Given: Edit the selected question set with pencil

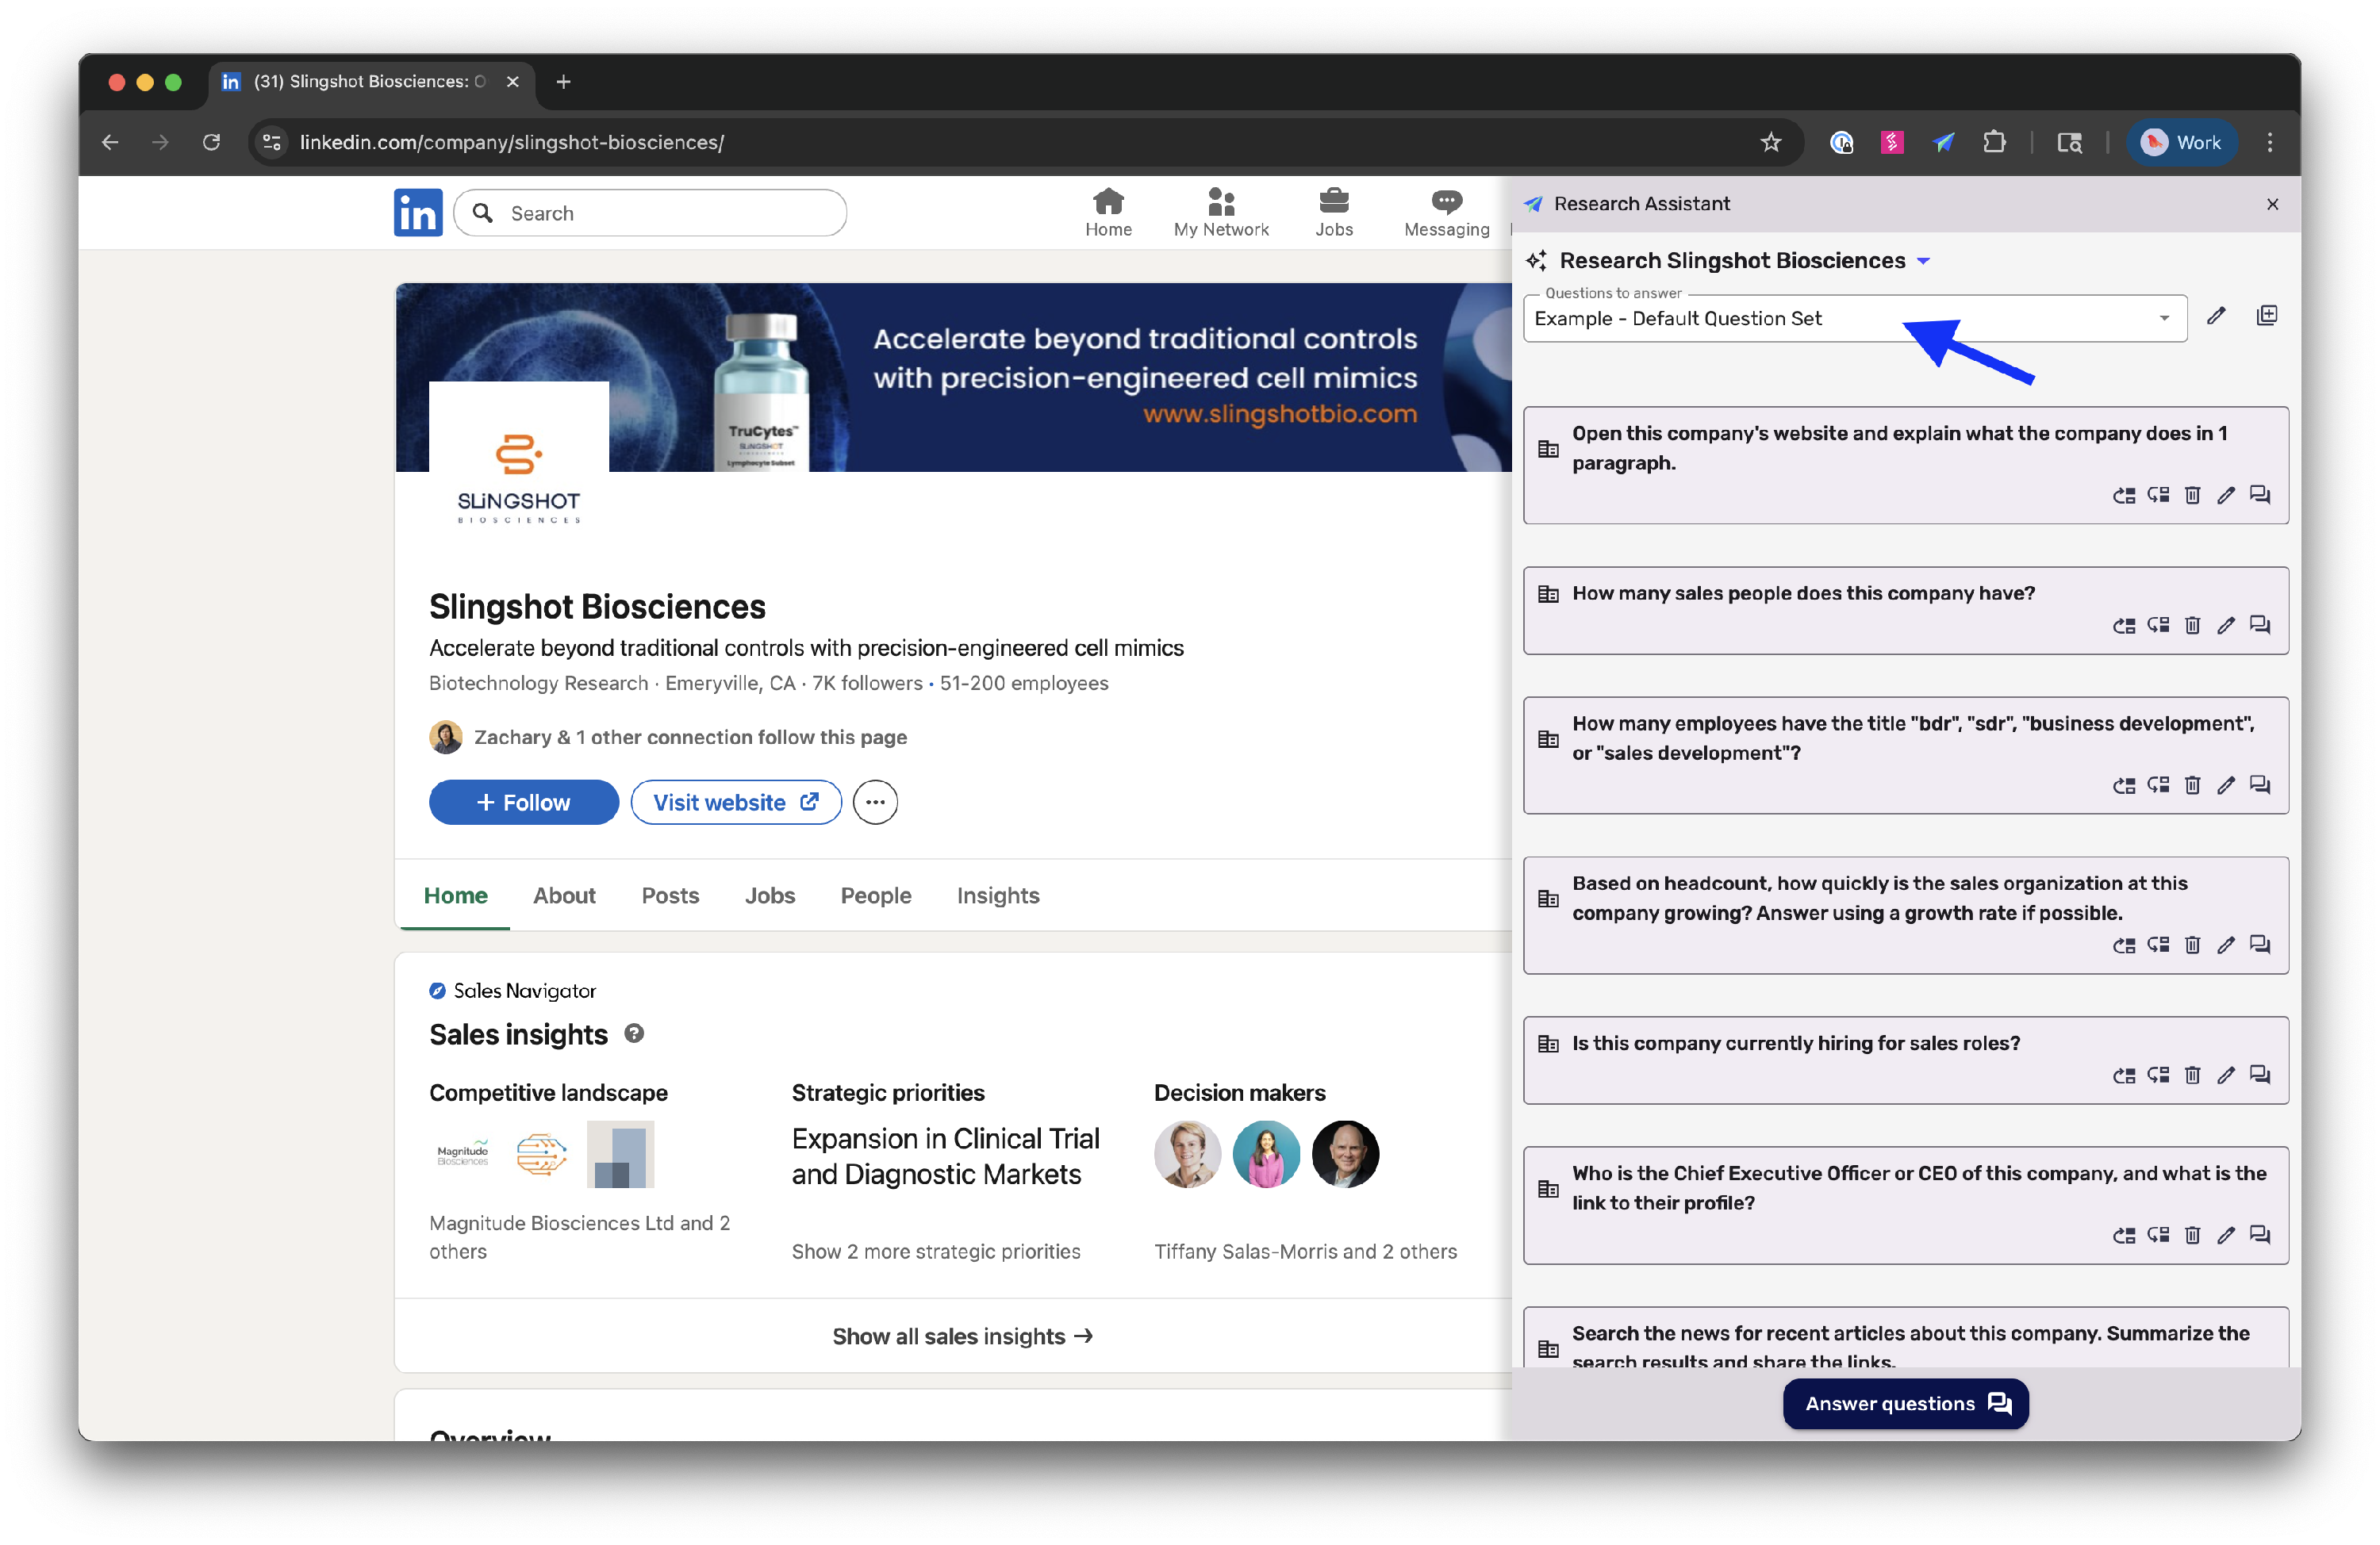Looking at the screenshot, I should (x=2216, y=317).
